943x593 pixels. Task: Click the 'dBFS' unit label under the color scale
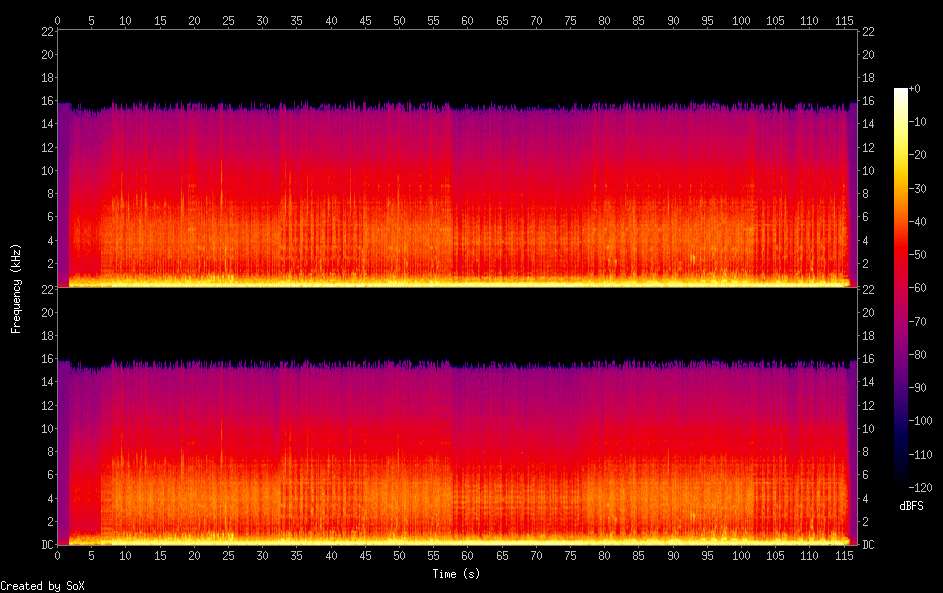point(911,506)
